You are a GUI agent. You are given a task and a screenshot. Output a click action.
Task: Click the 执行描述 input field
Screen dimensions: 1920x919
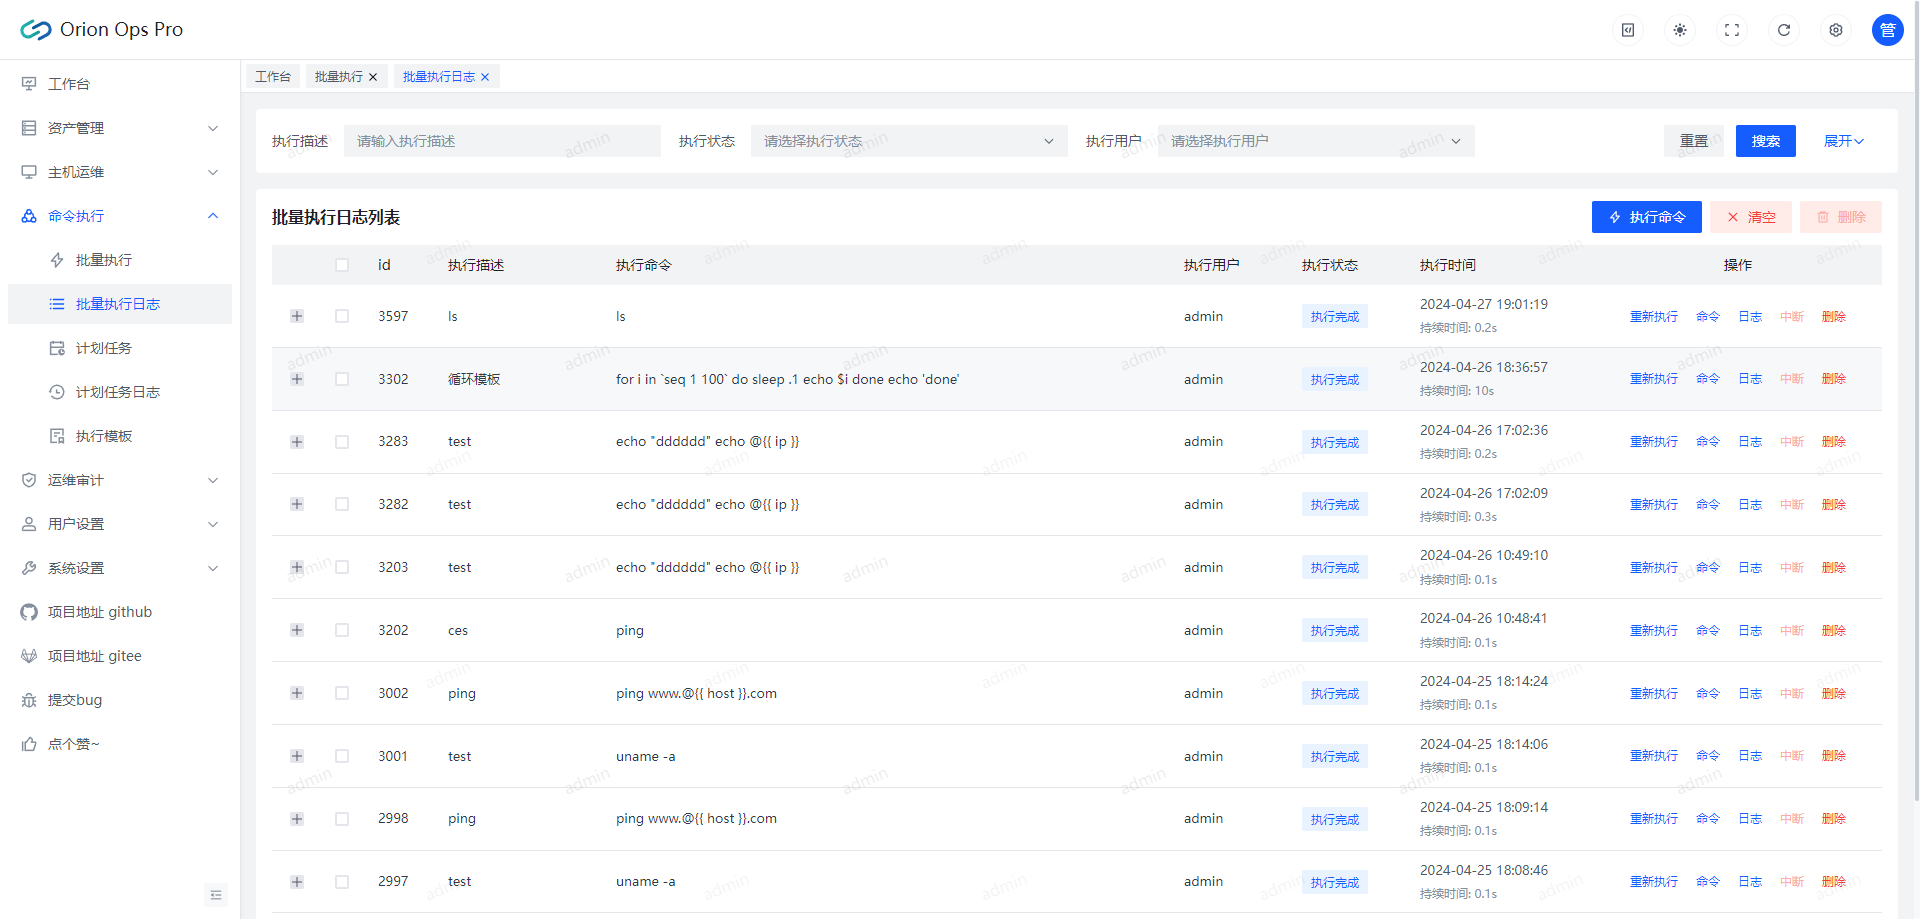[x=502, y=141]
